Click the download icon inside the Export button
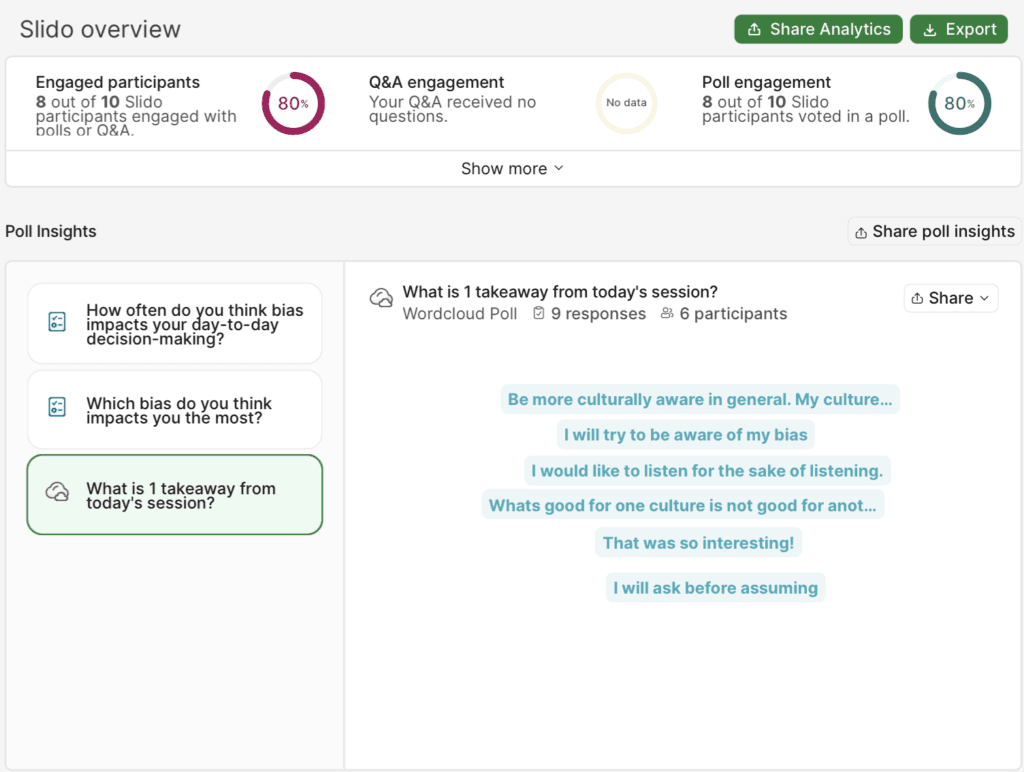 [x=928, y=29]
